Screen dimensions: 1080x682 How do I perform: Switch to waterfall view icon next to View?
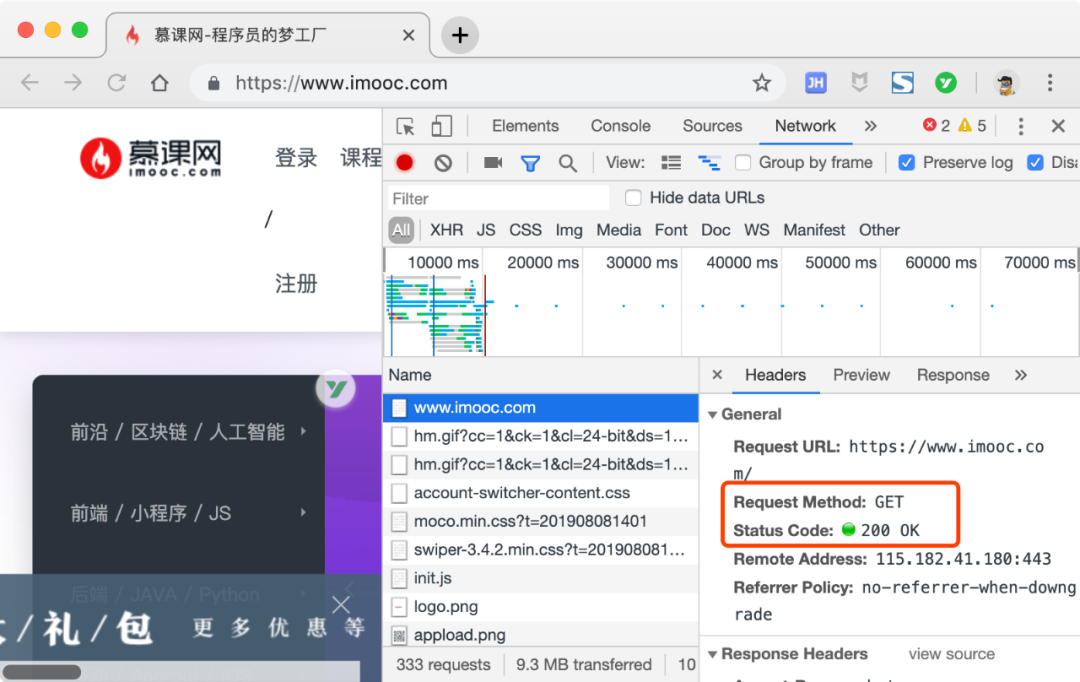pos(708,162)
